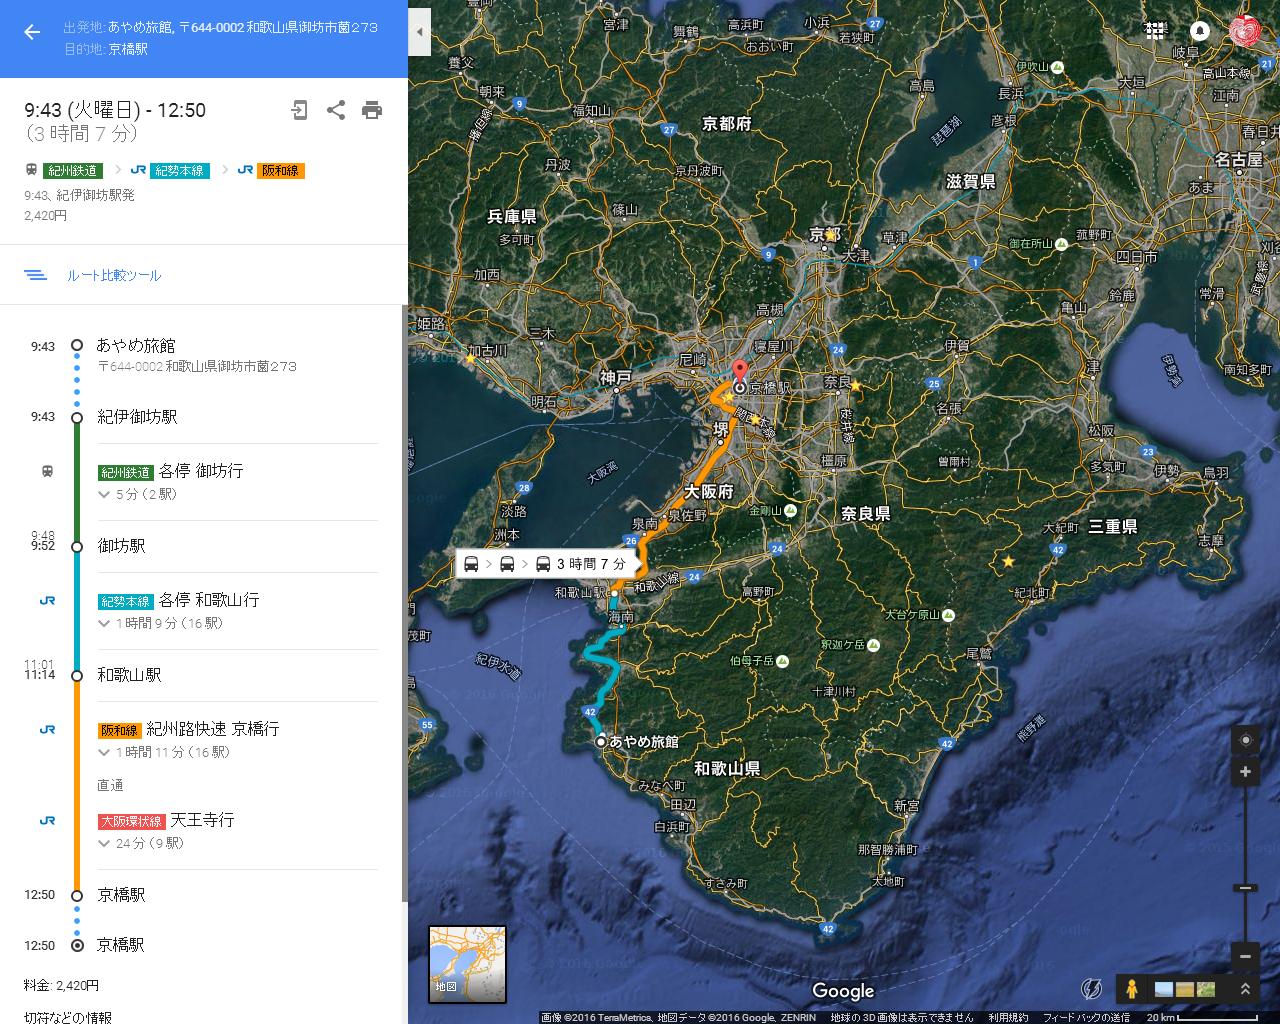
Task: Click the first photo thumbnail in the imagery strip
Action: pyautogui.click(x=1163, y=989)
